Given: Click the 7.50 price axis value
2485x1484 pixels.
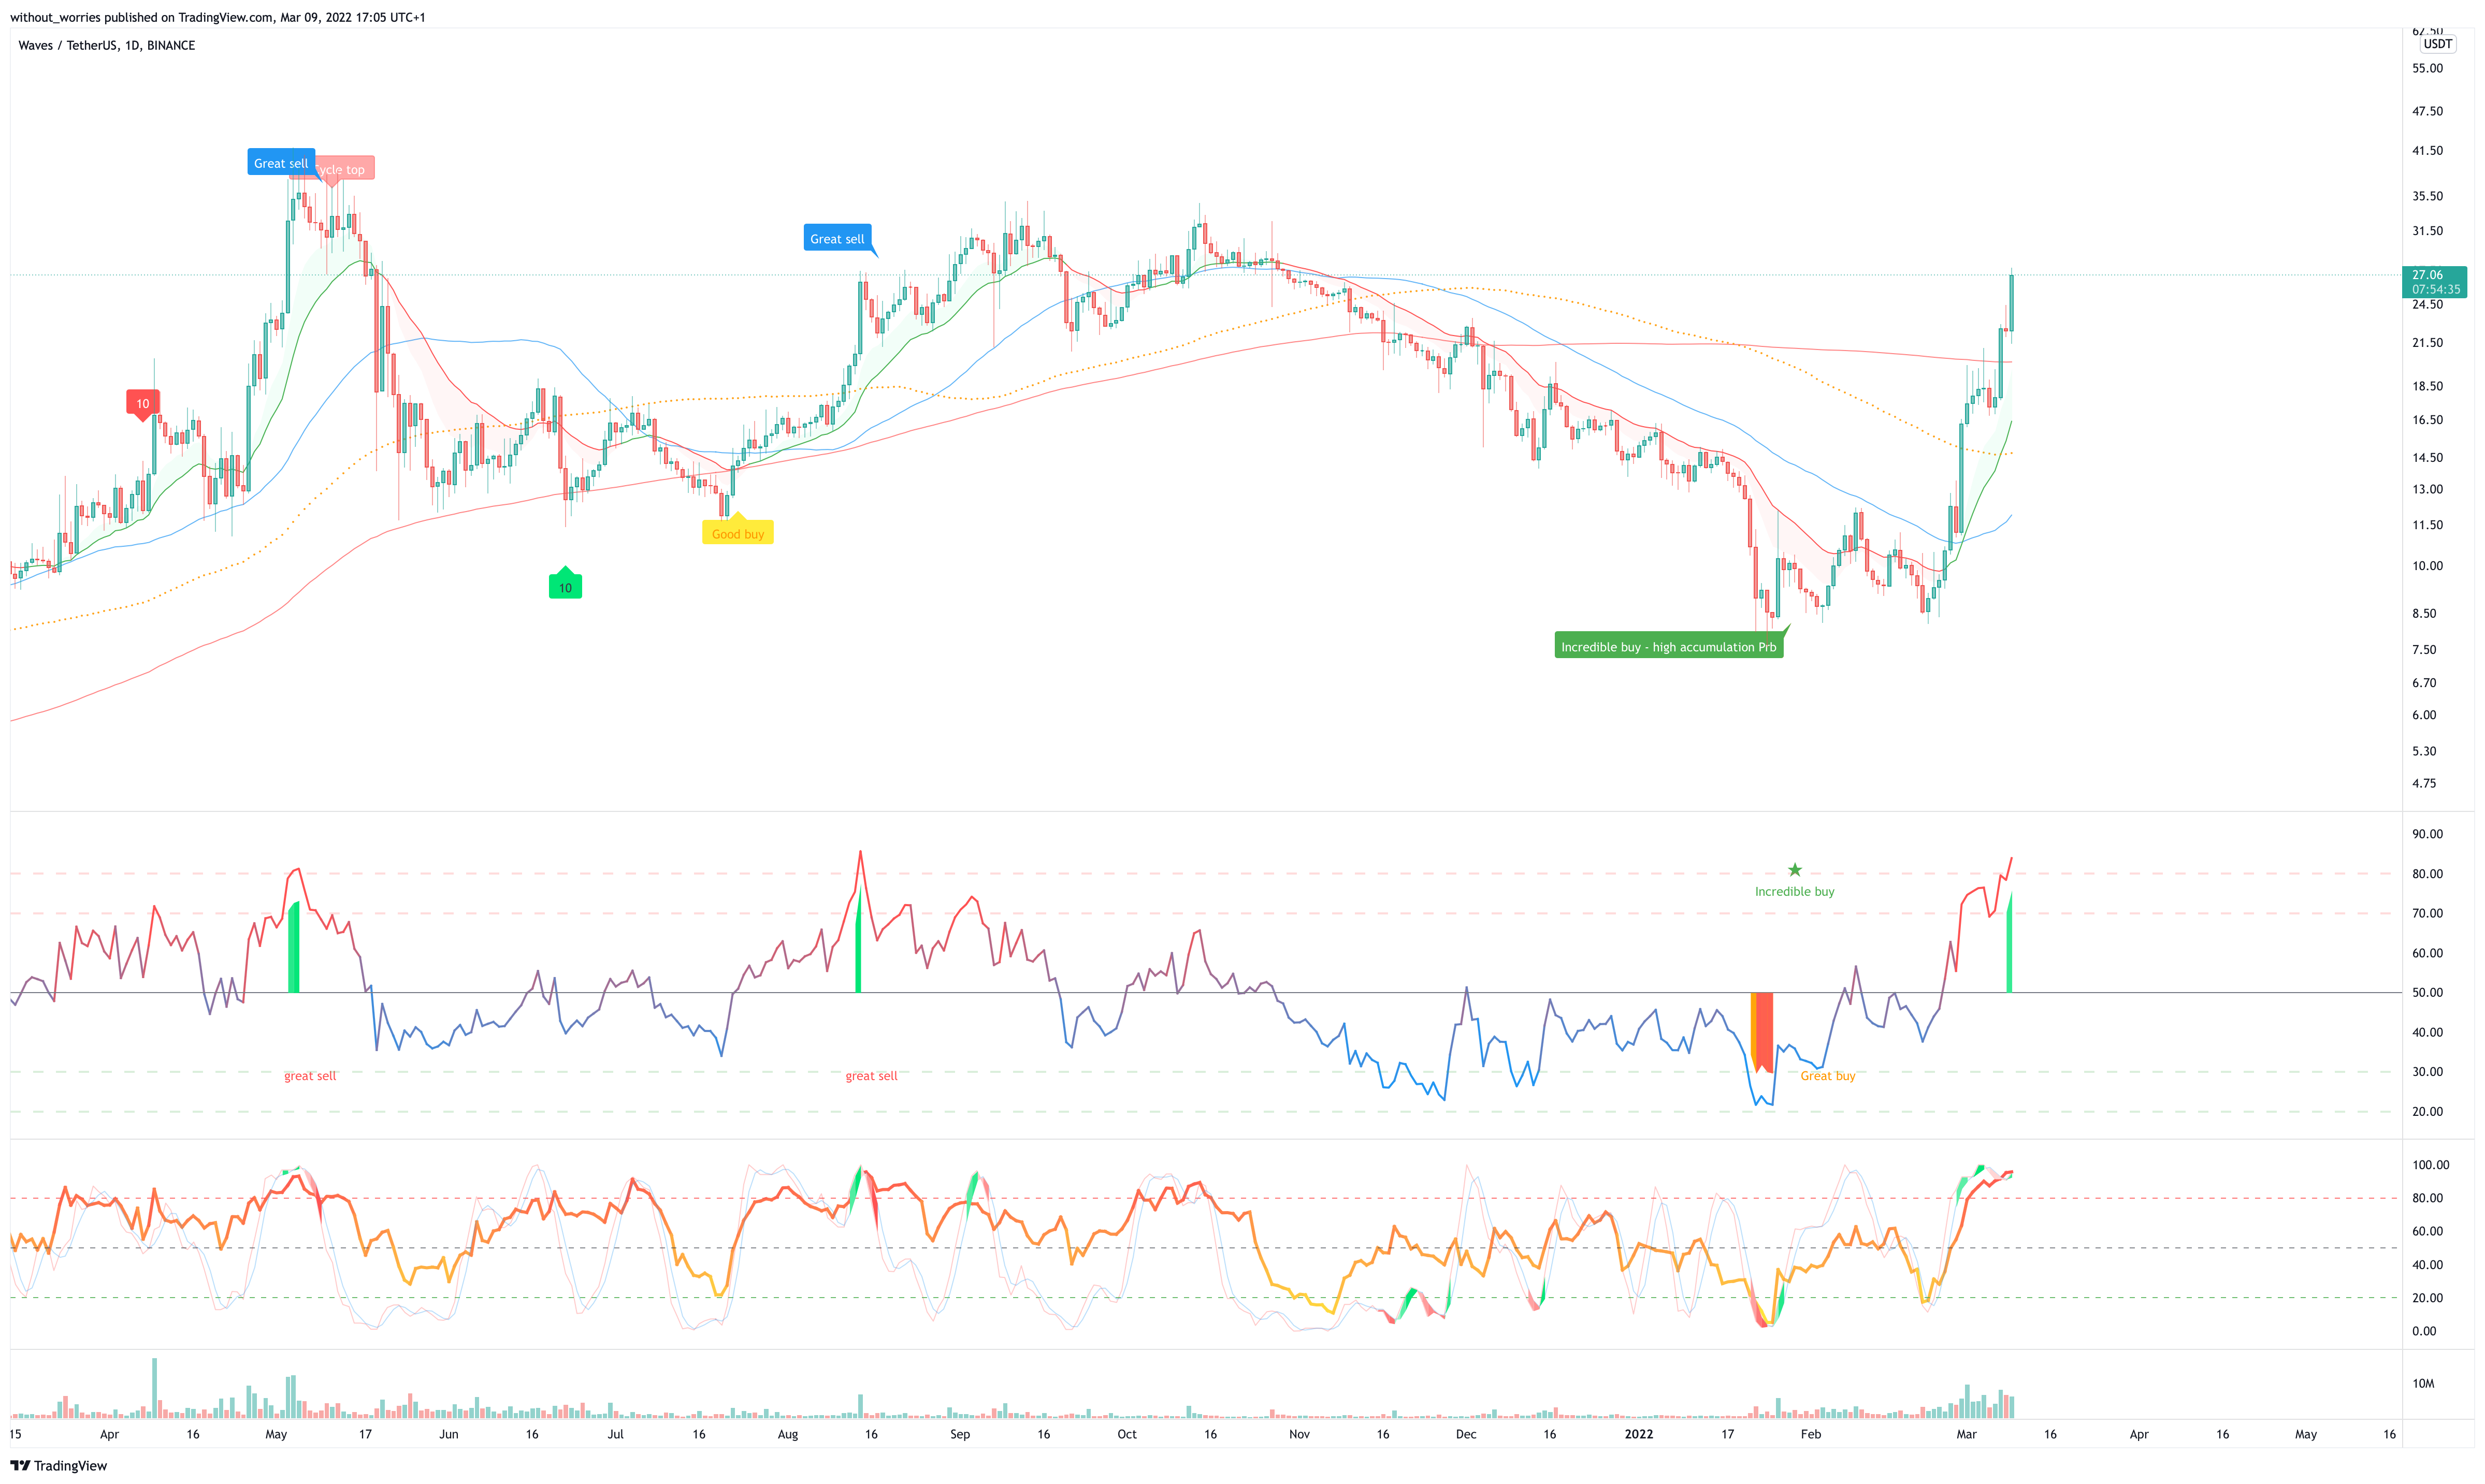Looking at the screenshot, I should point(2424,650).
